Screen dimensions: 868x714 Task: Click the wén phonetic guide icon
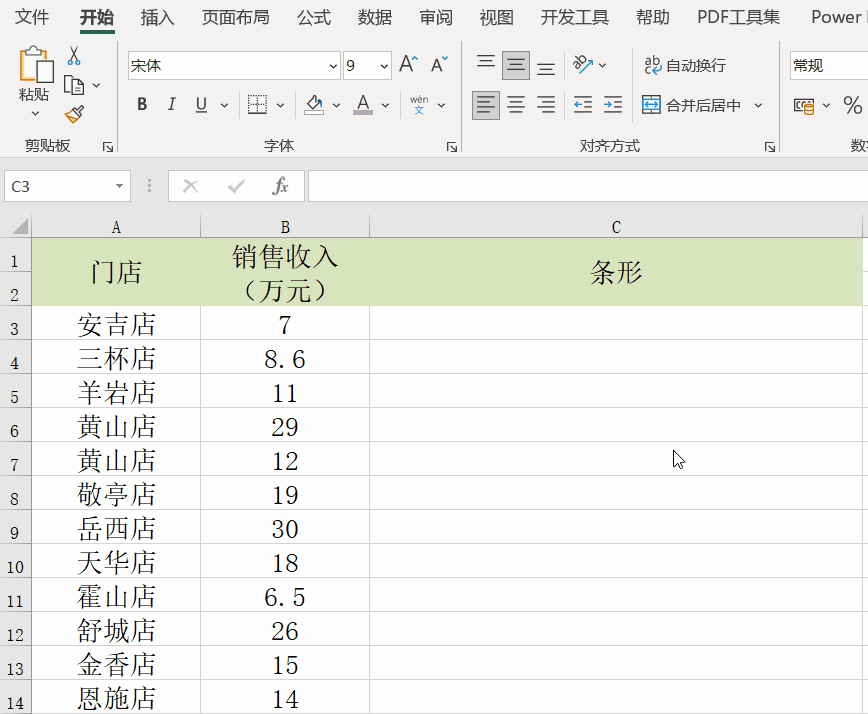(419, 105)
